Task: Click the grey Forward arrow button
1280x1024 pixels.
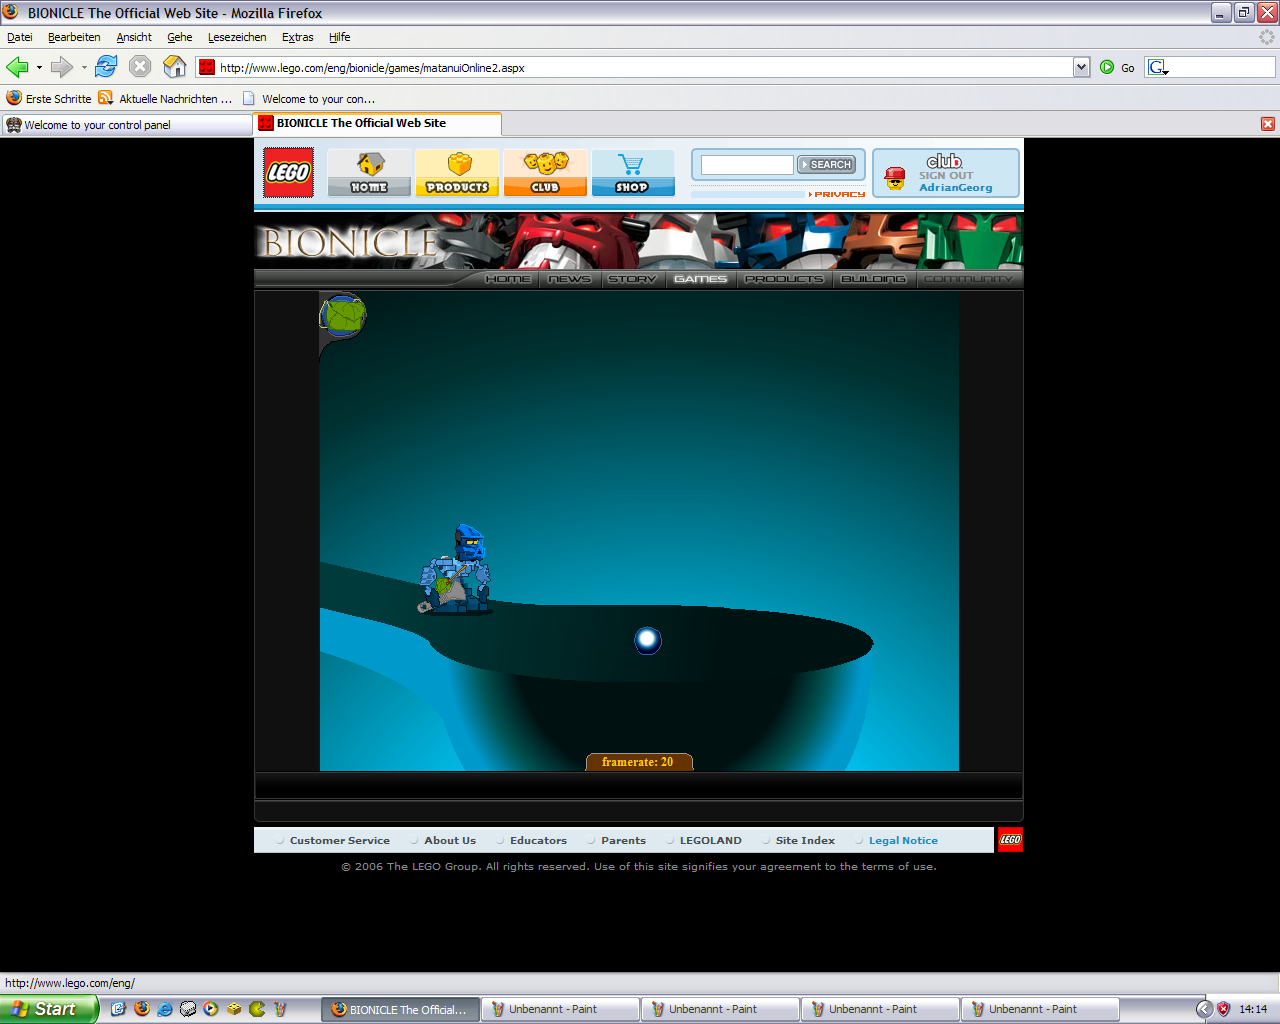Action: (62, 67)
